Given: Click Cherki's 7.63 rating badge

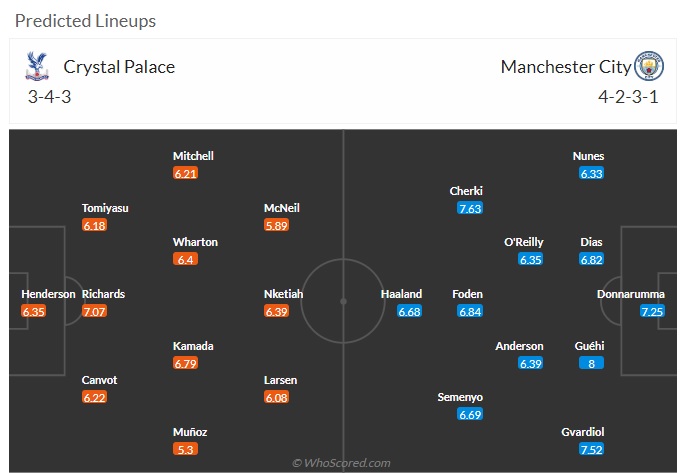Looking at the screenshot, I should point(470,208).
